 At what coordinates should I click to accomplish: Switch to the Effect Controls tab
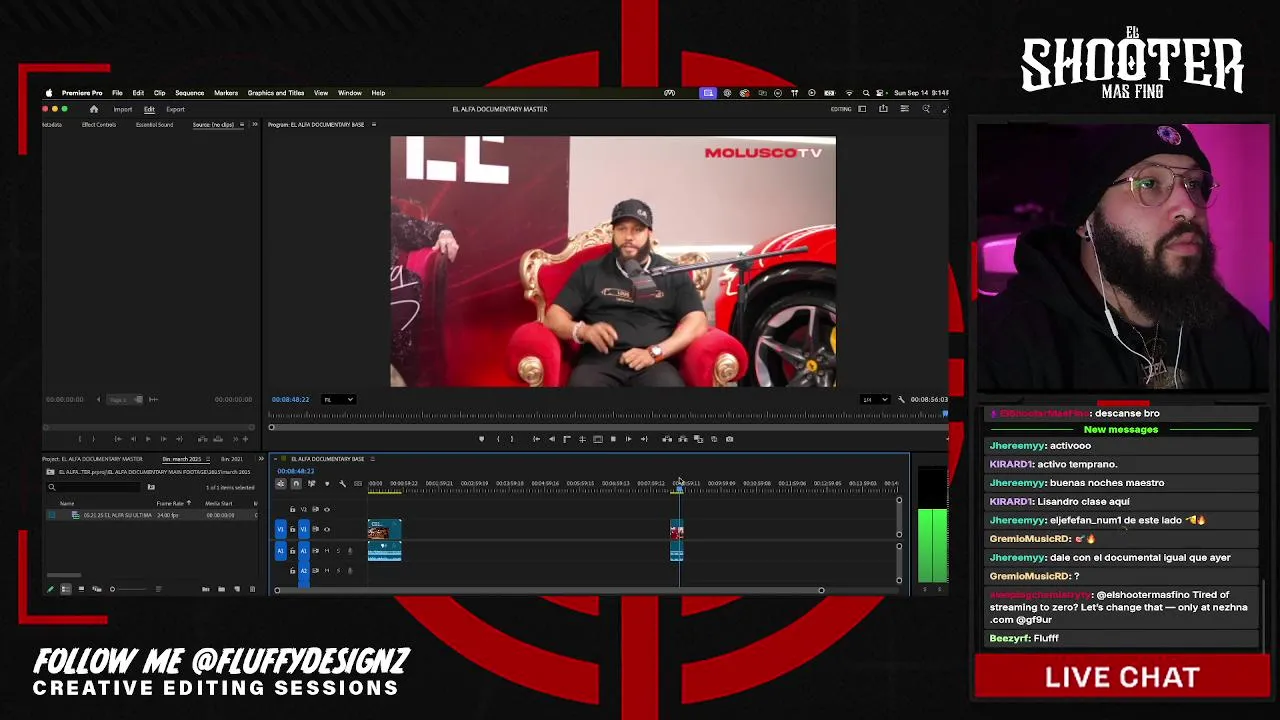[99, 125]
